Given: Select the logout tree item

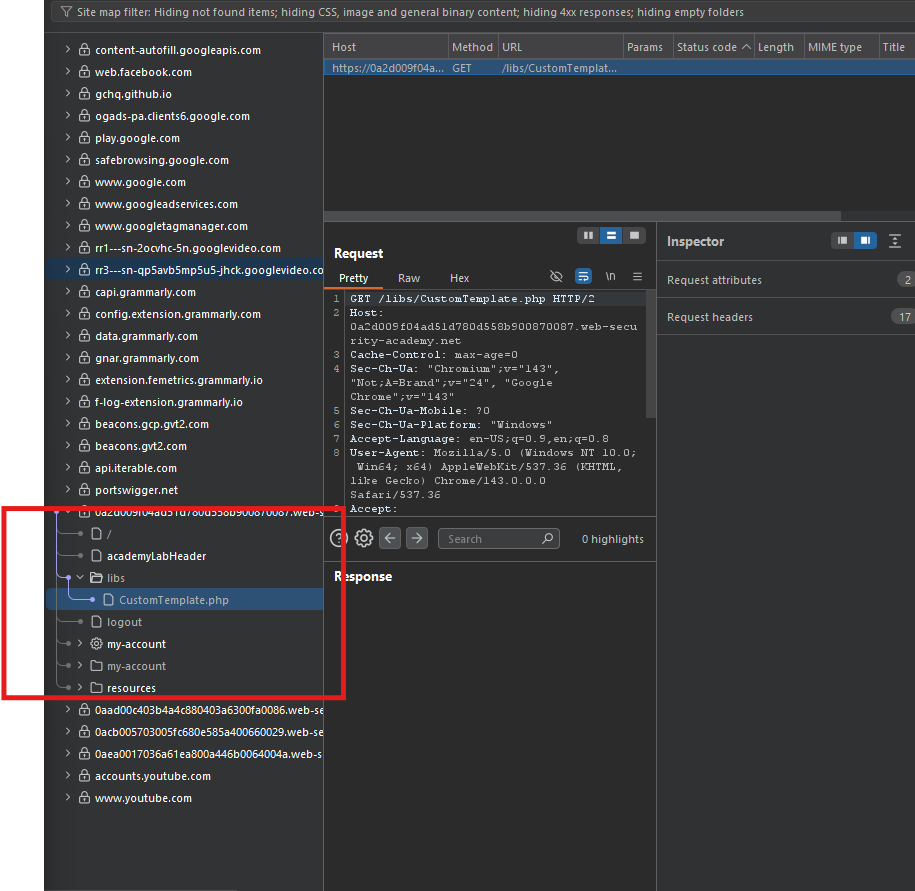Looking at the screenshot, I should (124, 622).
